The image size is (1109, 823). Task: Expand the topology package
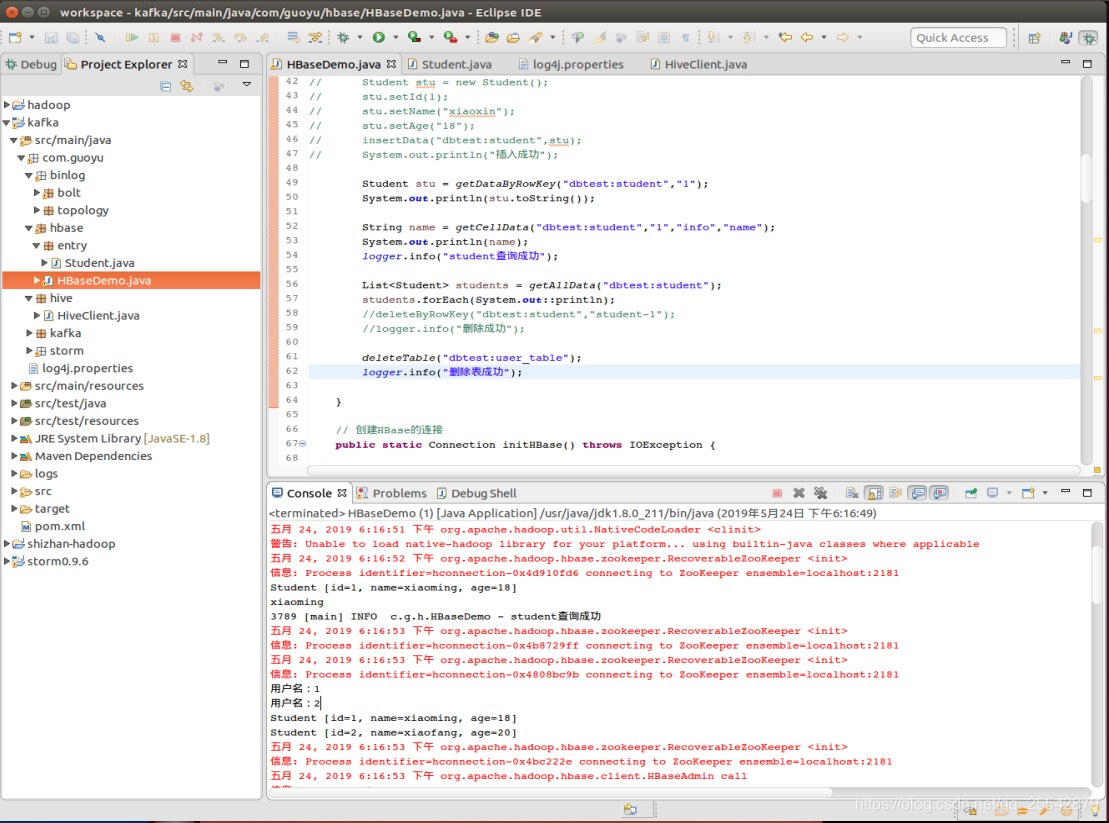click(37, 210)
